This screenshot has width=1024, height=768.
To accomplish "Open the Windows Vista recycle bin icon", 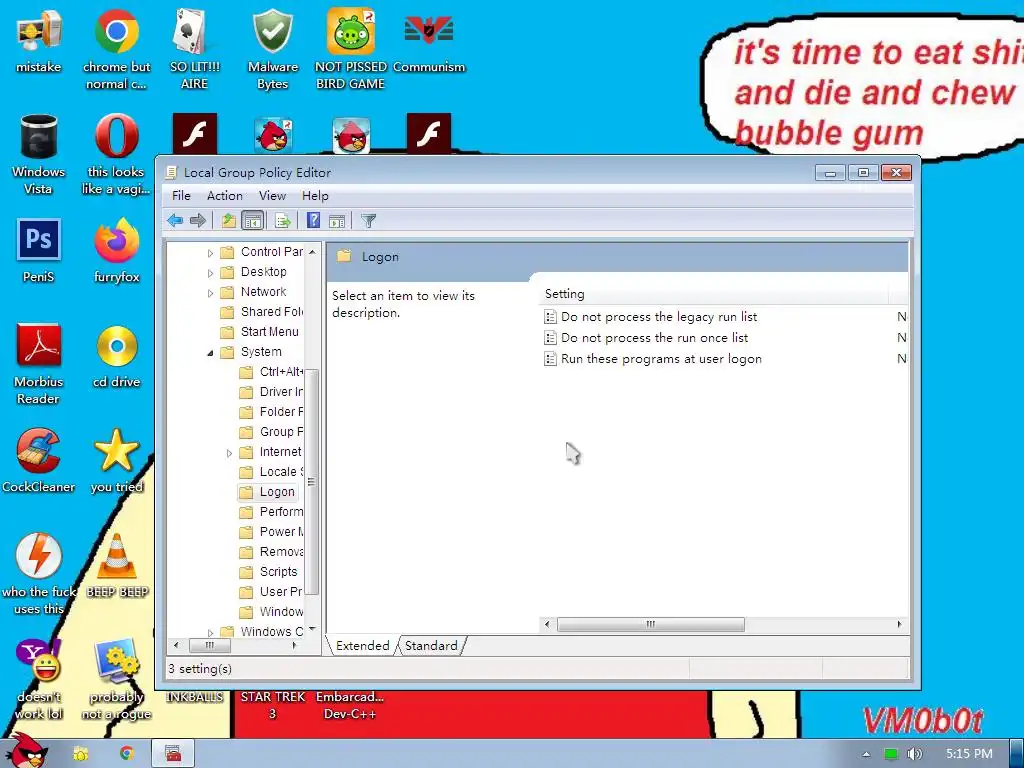I will click(39, 154).
